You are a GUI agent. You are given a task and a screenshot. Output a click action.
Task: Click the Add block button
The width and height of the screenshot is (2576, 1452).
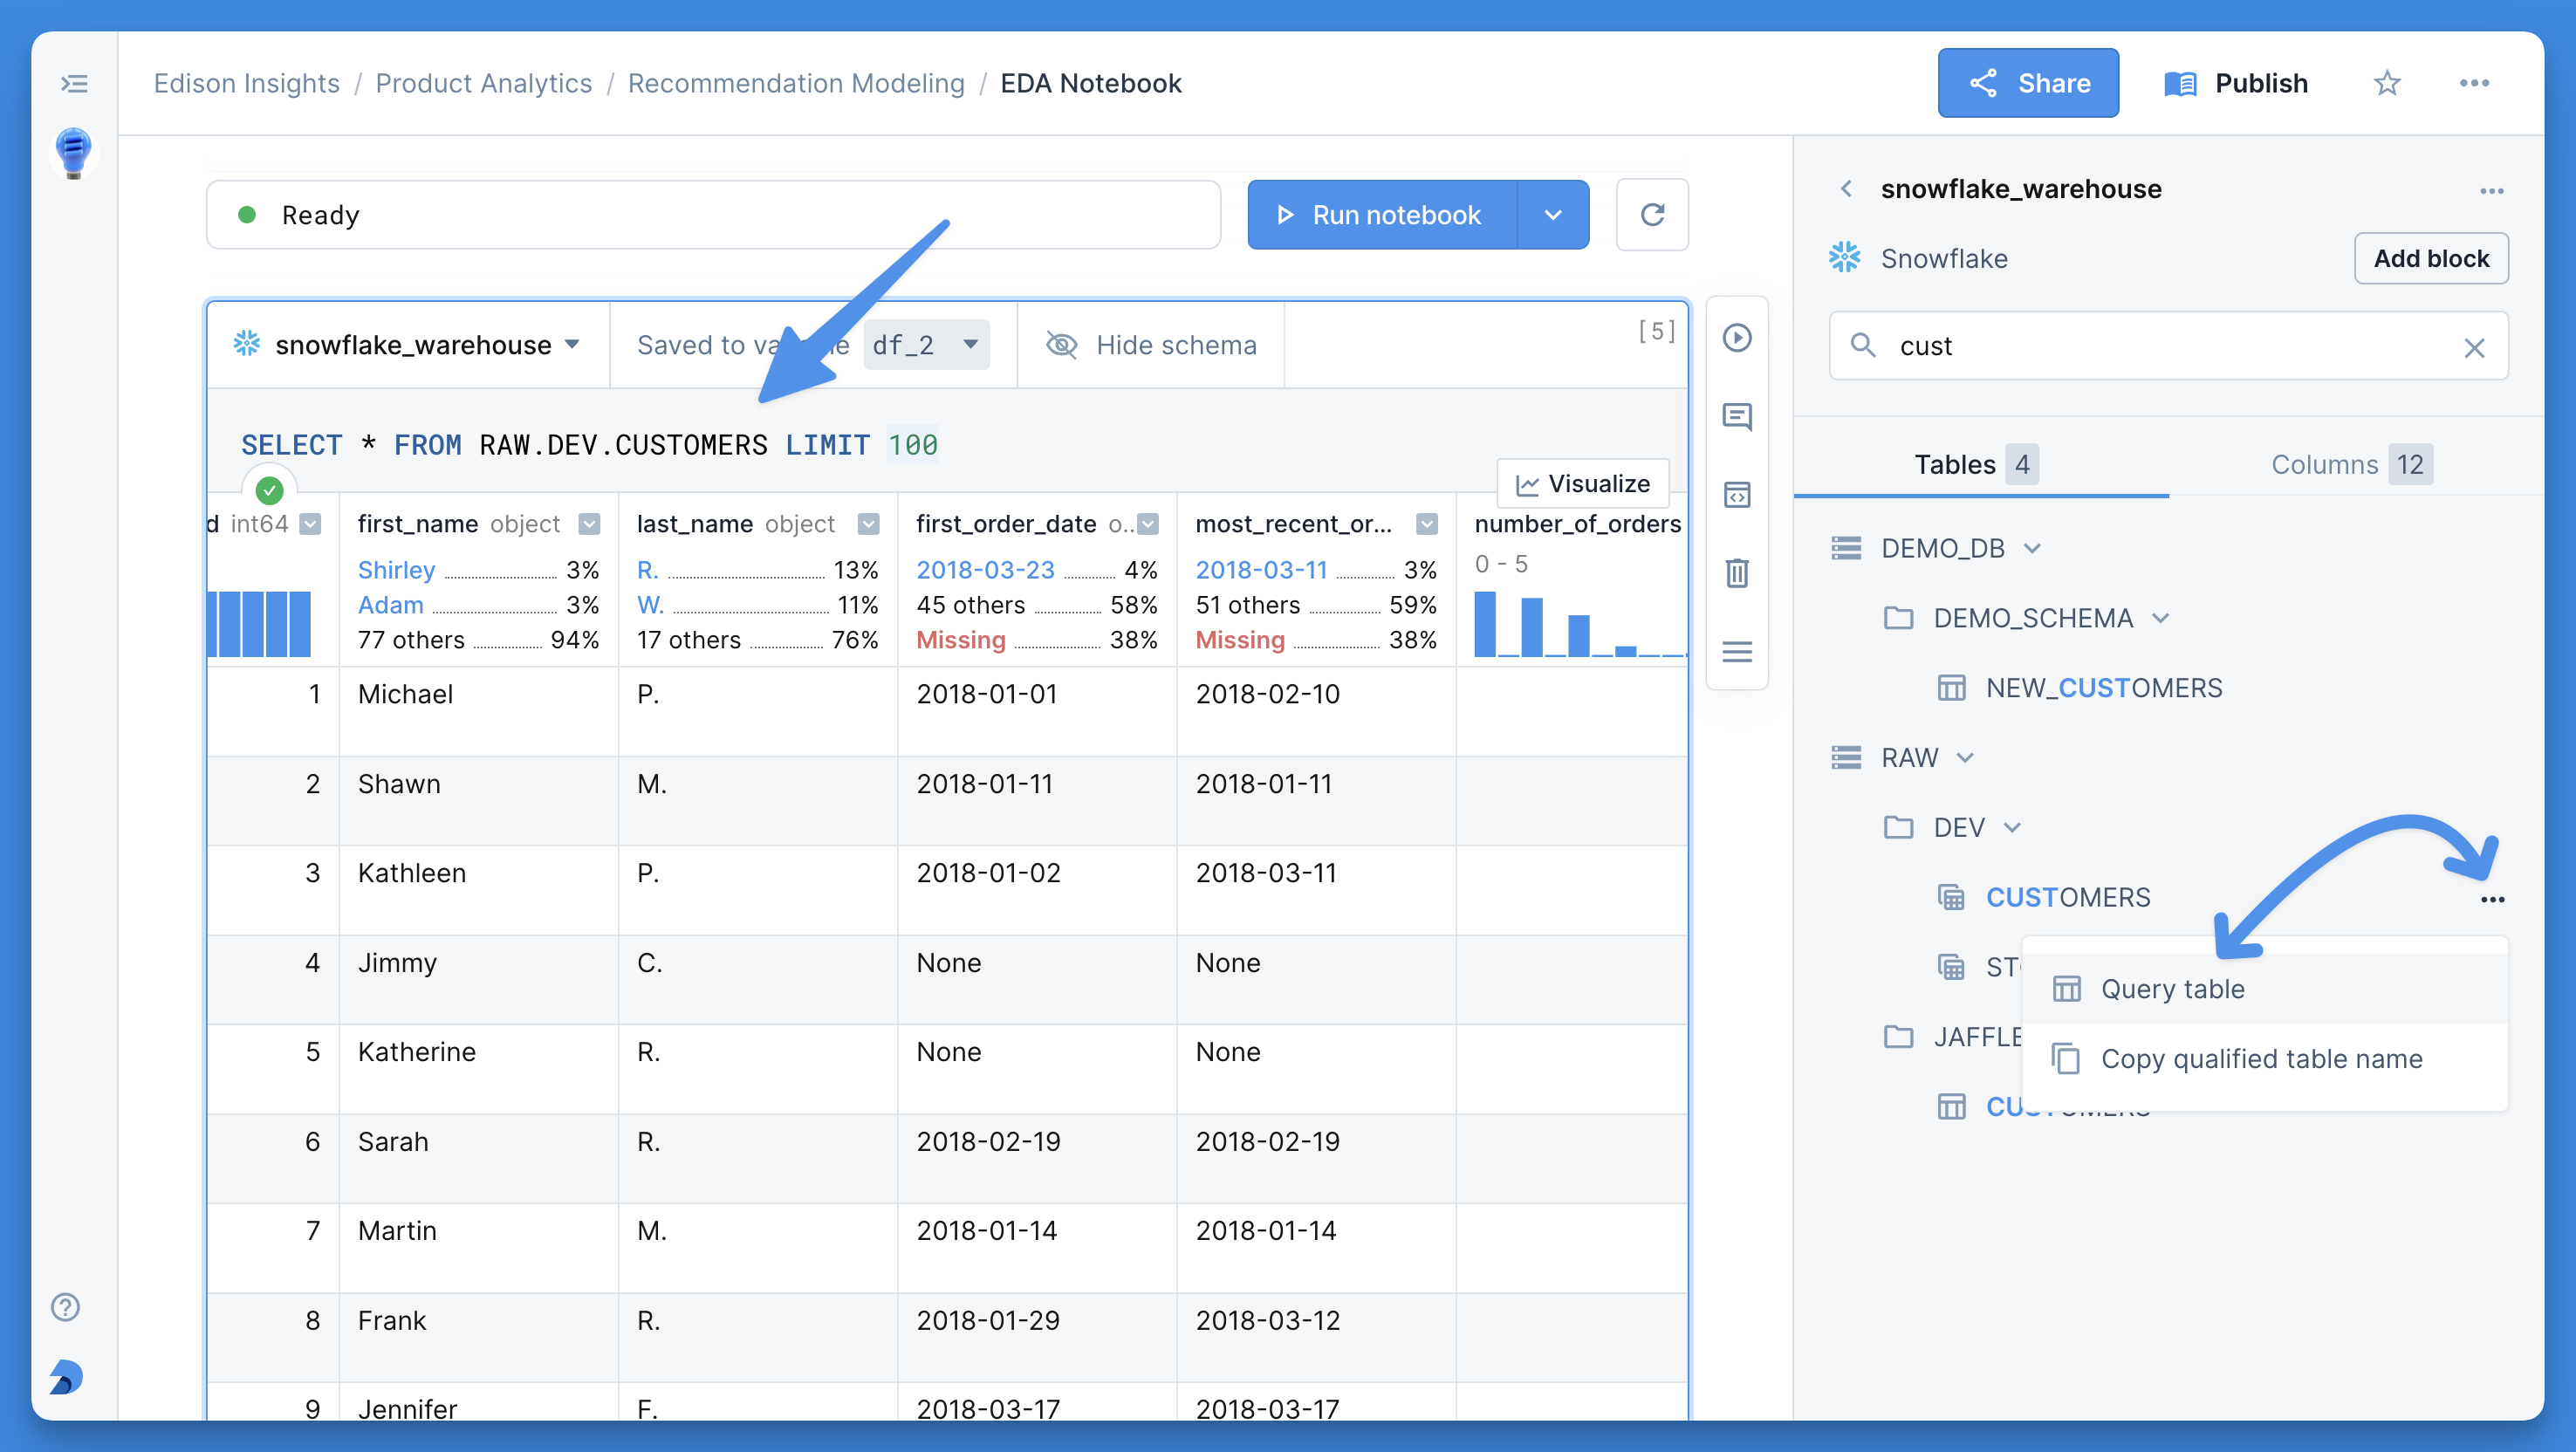pyautogui.click(x=2430, y=259)
